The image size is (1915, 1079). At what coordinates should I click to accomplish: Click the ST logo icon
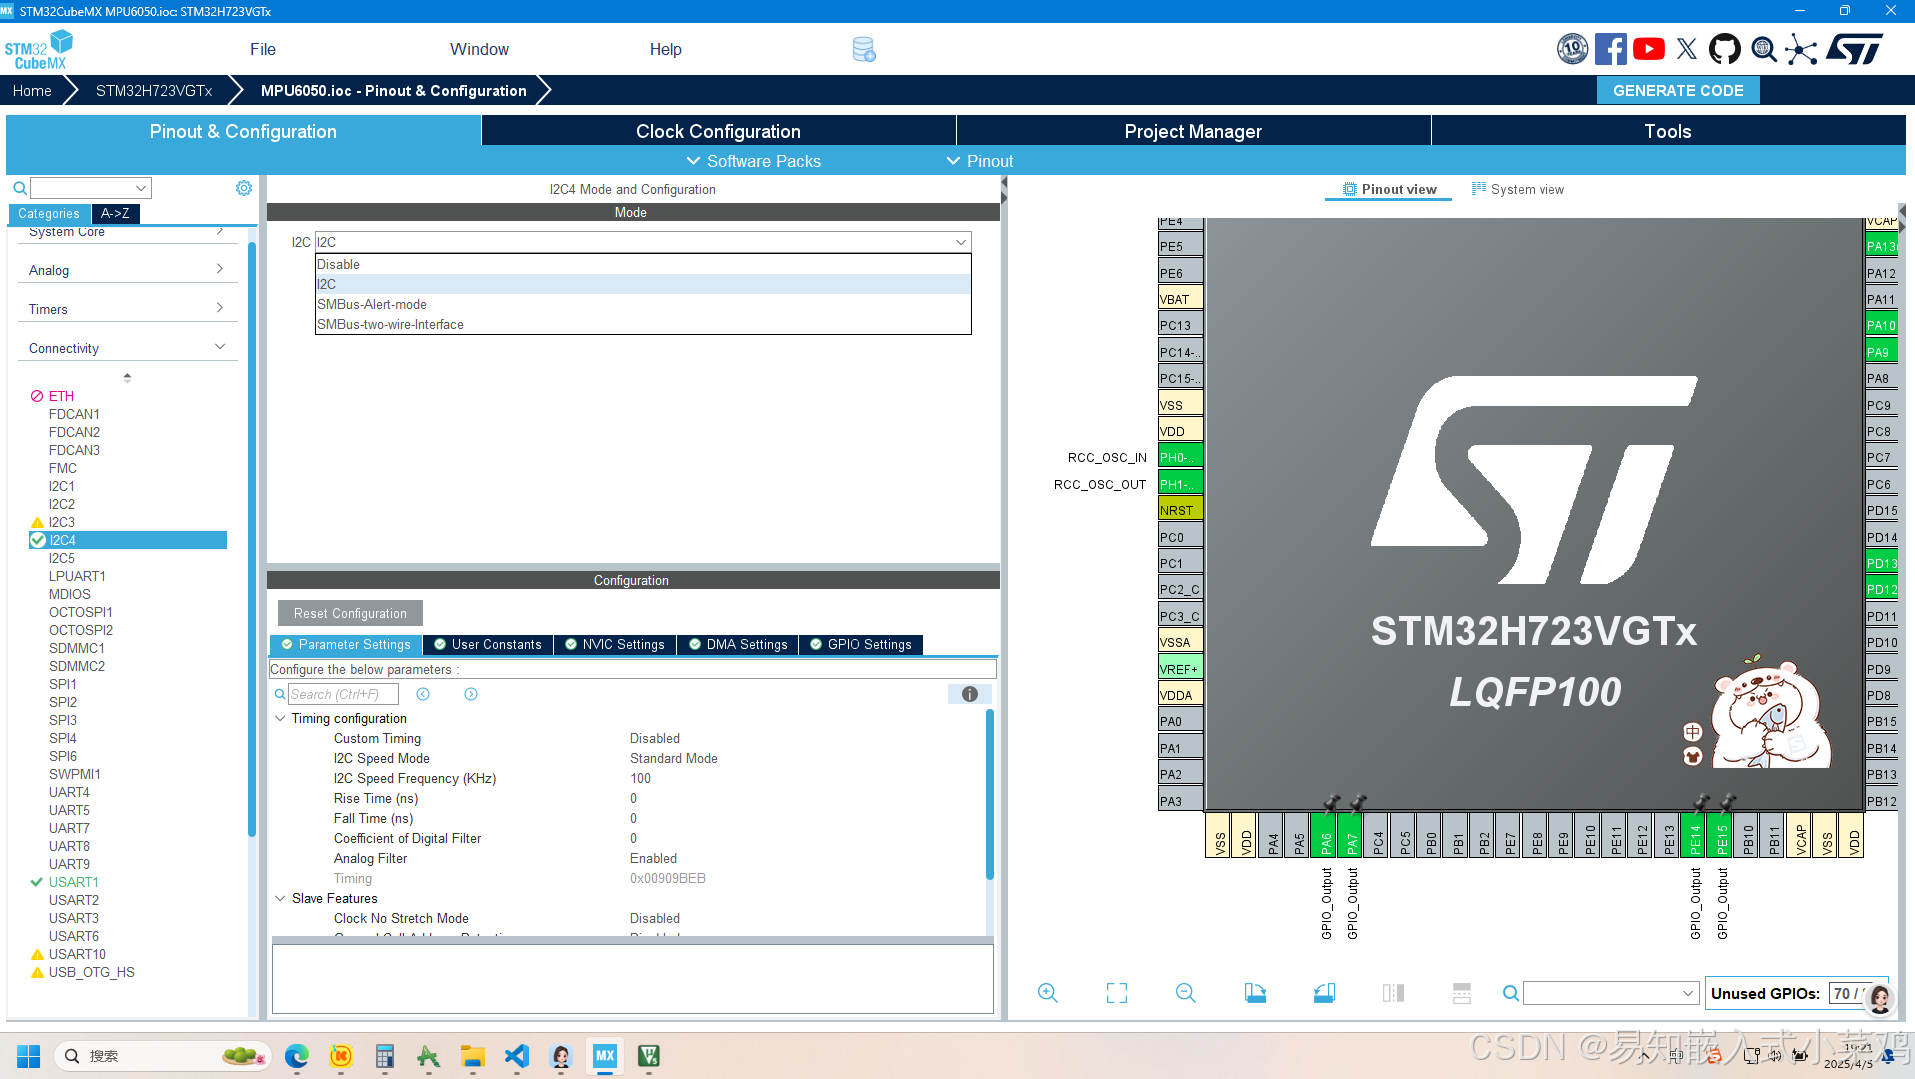[1854, 49]
